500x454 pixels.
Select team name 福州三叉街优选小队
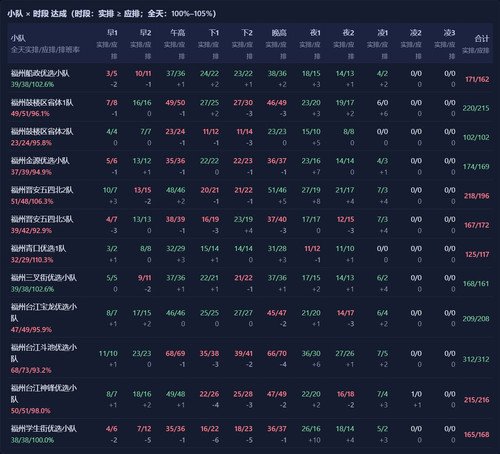(x=44, y=278)
